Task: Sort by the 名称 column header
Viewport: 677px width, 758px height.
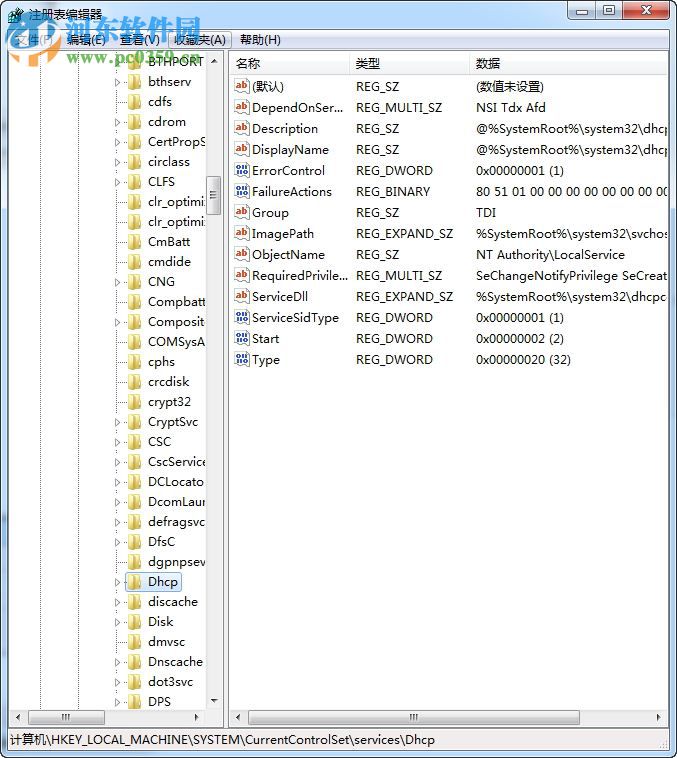Action: click(290, 63)
